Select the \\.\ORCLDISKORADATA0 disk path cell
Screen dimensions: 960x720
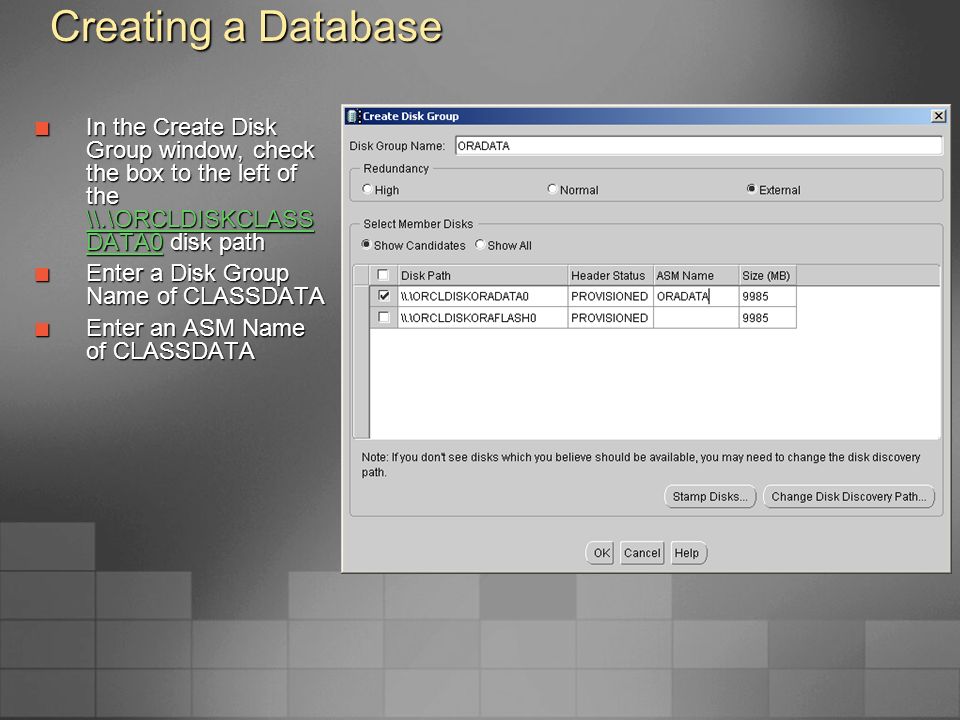pyautogui.click(x=482, y=296)
